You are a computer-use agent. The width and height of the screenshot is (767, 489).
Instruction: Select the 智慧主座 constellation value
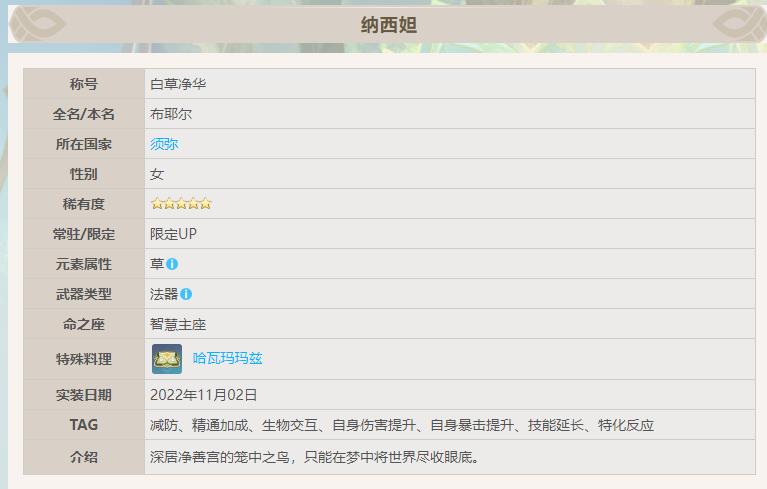tap(178, 324)
